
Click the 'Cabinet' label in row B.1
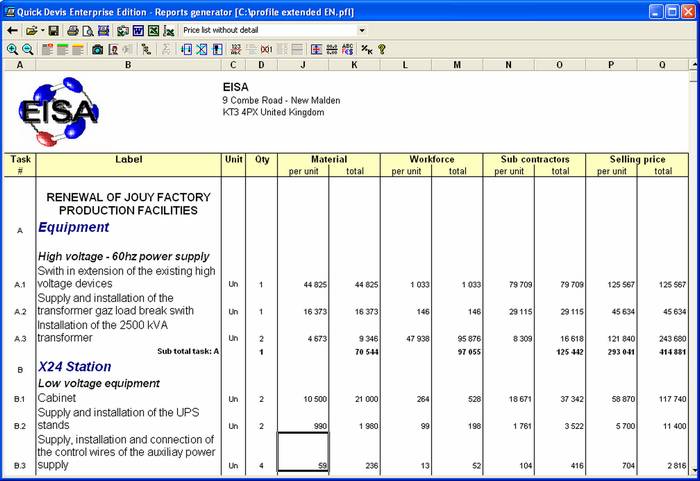(57, 398)
